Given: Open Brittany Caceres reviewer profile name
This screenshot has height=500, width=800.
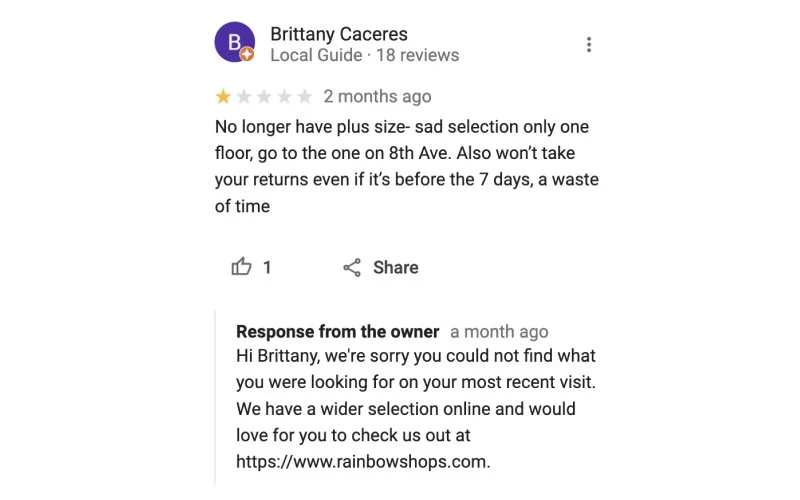Looking at the screenshot, I should pos(339,34).
